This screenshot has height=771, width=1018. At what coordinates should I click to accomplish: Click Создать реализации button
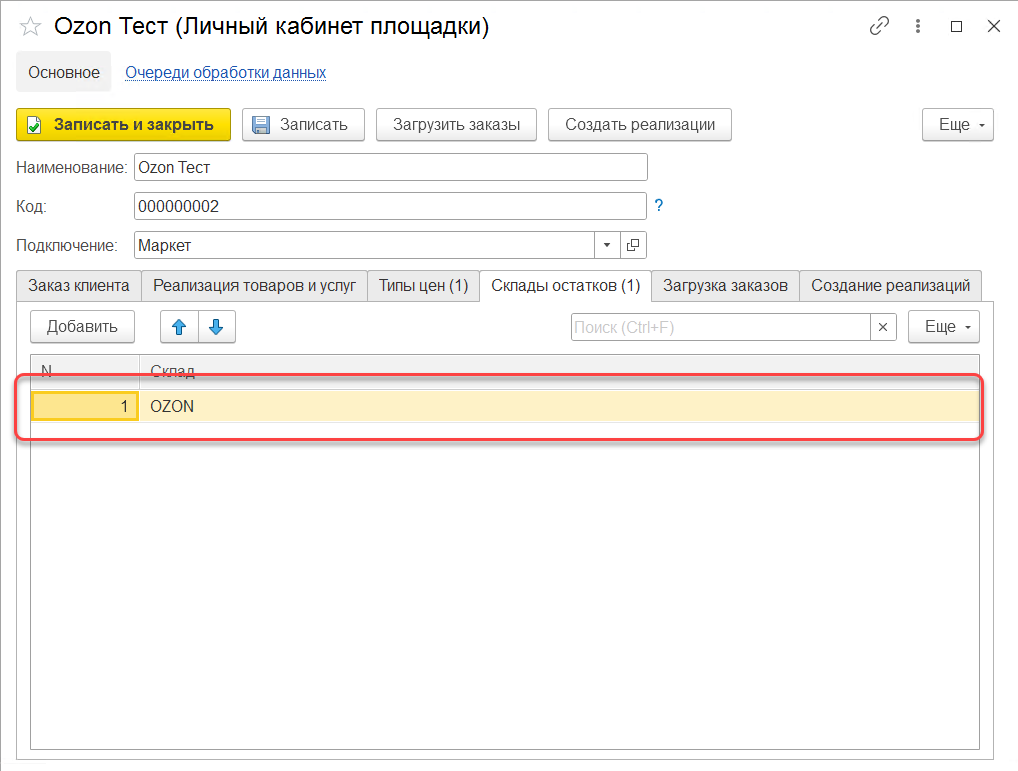pos(639,125)
